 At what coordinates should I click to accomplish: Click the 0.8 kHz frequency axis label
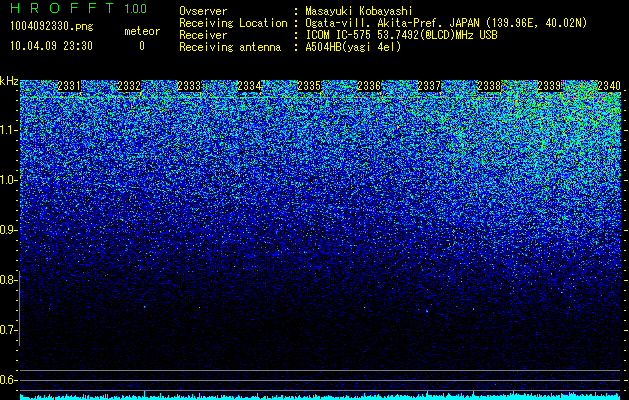click(7, 280)
